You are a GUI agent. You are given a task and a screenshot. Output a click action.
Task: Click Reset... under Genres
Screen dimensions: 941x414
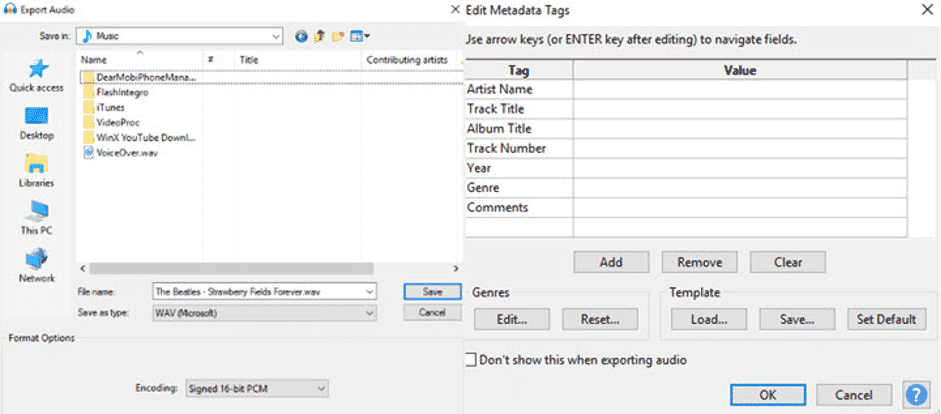[x=600, y=319]
